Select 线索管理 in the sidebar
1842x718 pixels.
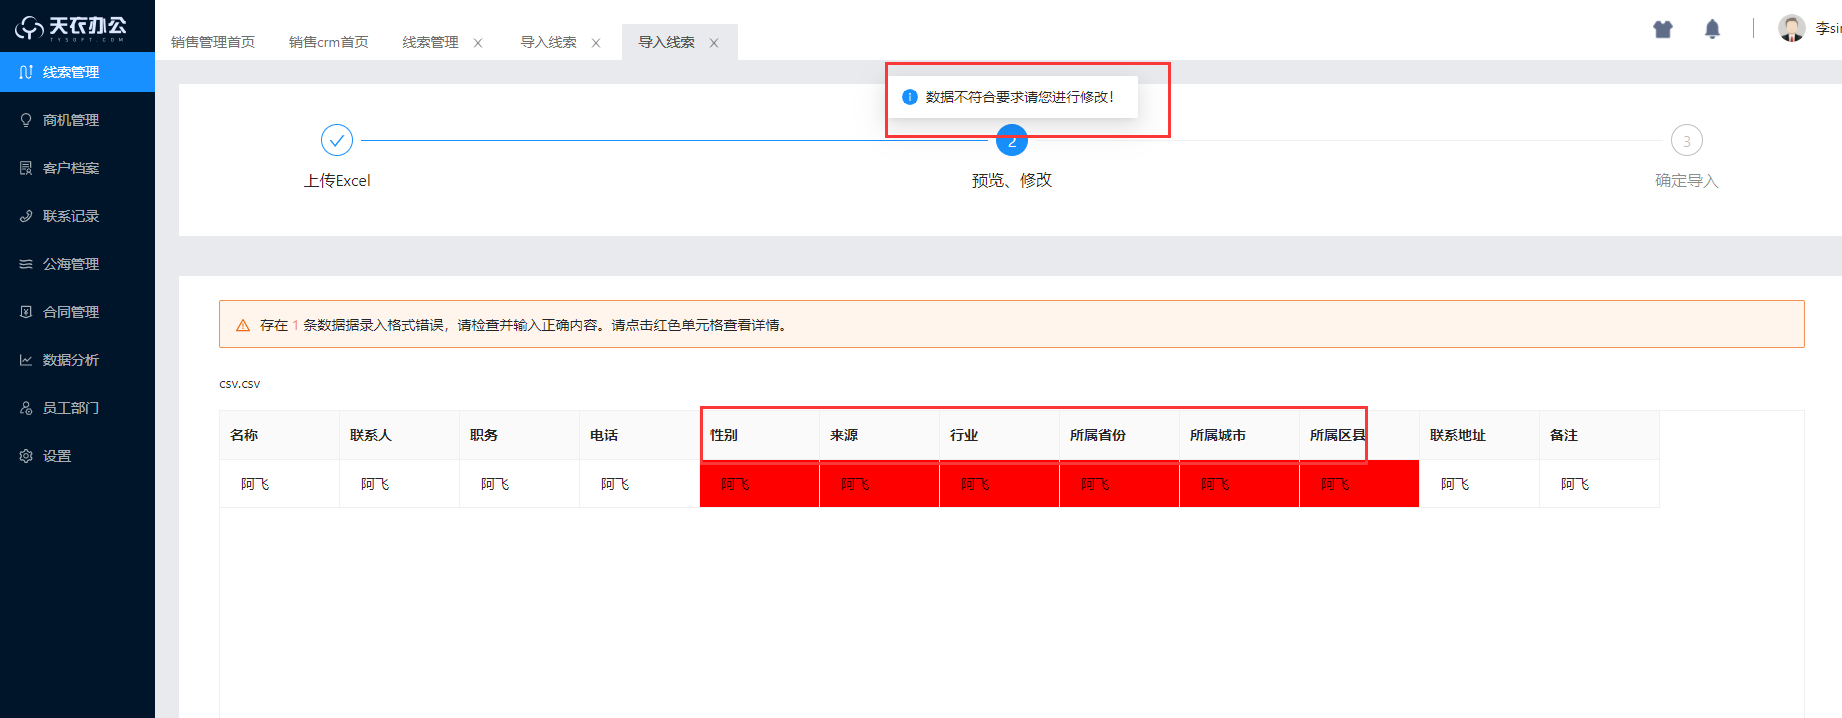(x=77, y=72)
